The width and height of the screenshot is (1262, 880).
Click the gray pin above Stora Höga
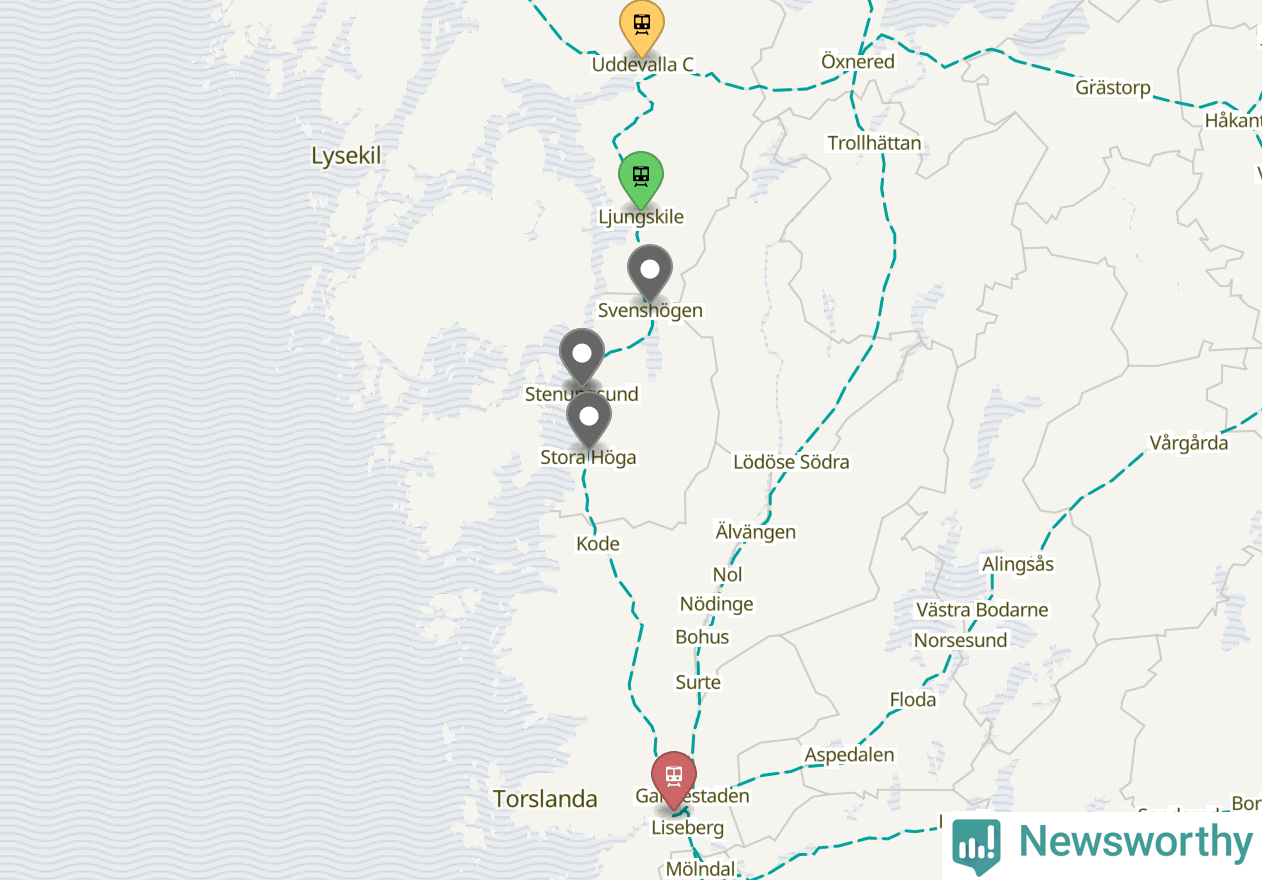pyautogui.click(x=589, y=420)
